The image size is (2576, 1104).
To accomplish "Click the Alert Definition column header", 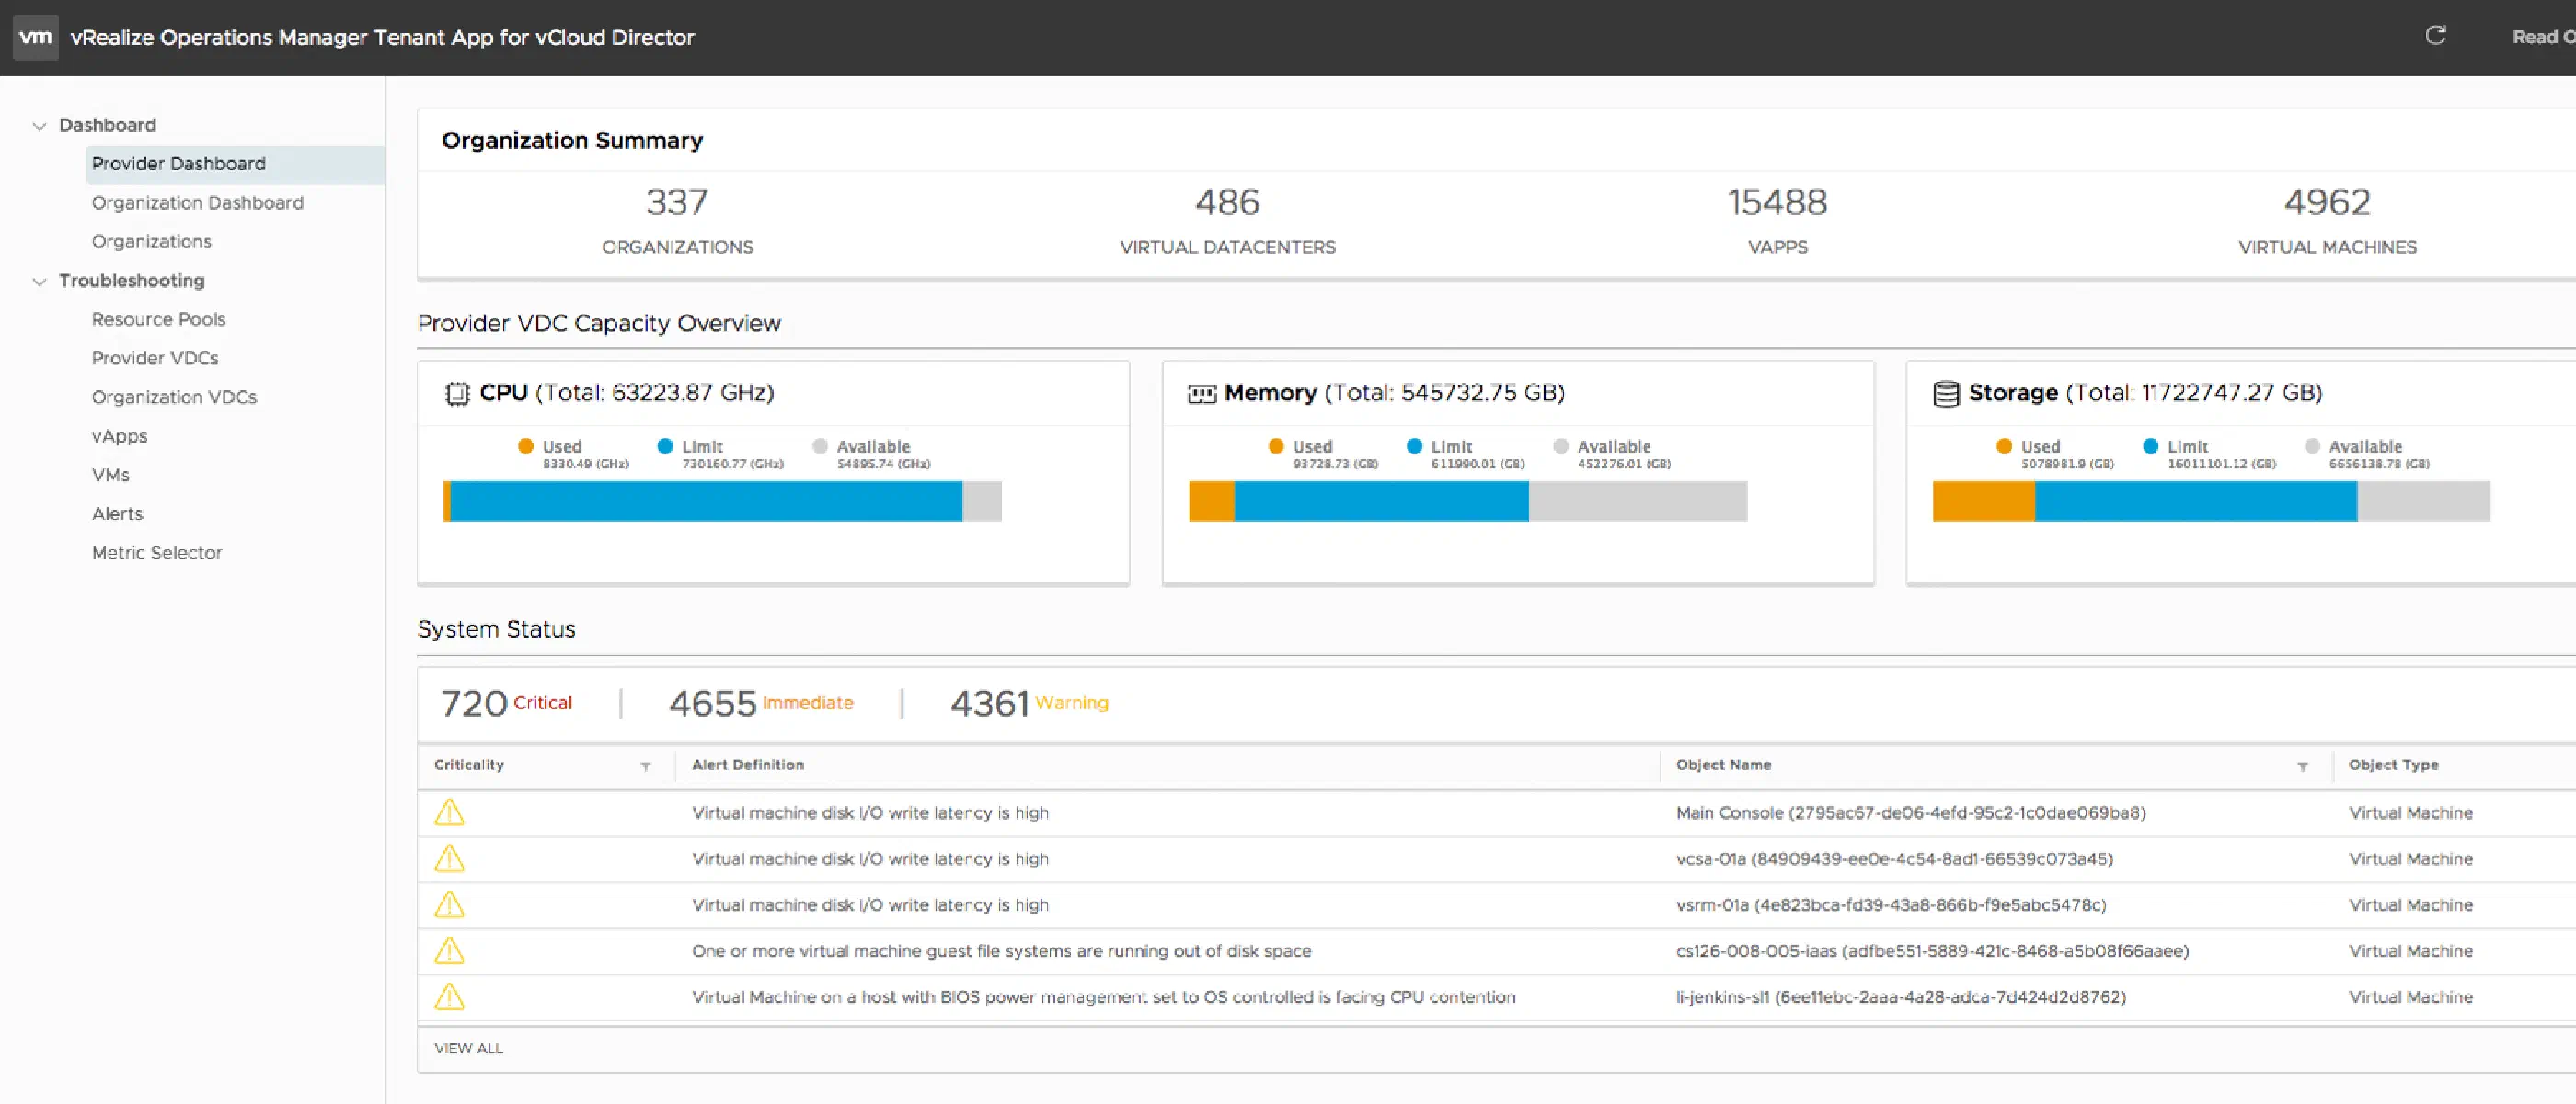I will (747, 765).
